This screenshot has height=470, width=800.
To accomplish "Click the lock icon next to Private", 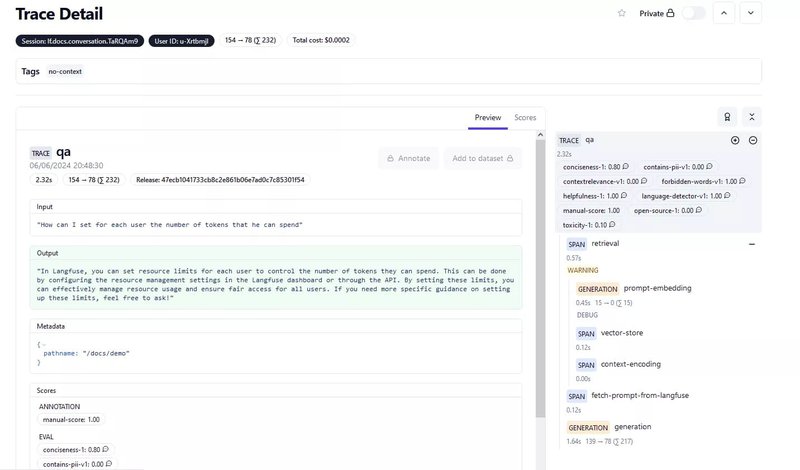I will coord(670,13).
